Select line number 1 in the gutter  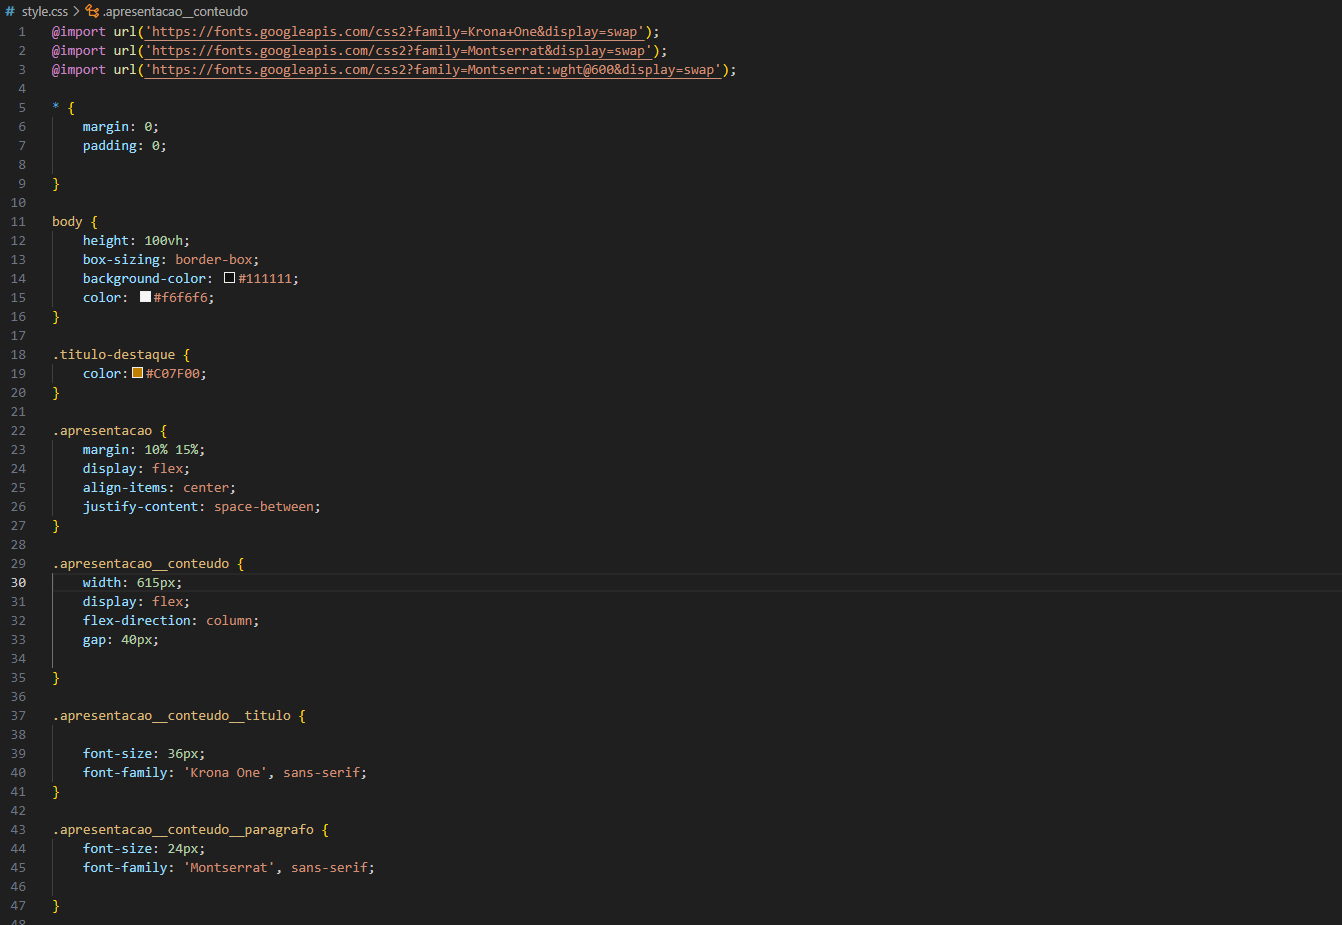pyautogui.click(x=22, y=32)
